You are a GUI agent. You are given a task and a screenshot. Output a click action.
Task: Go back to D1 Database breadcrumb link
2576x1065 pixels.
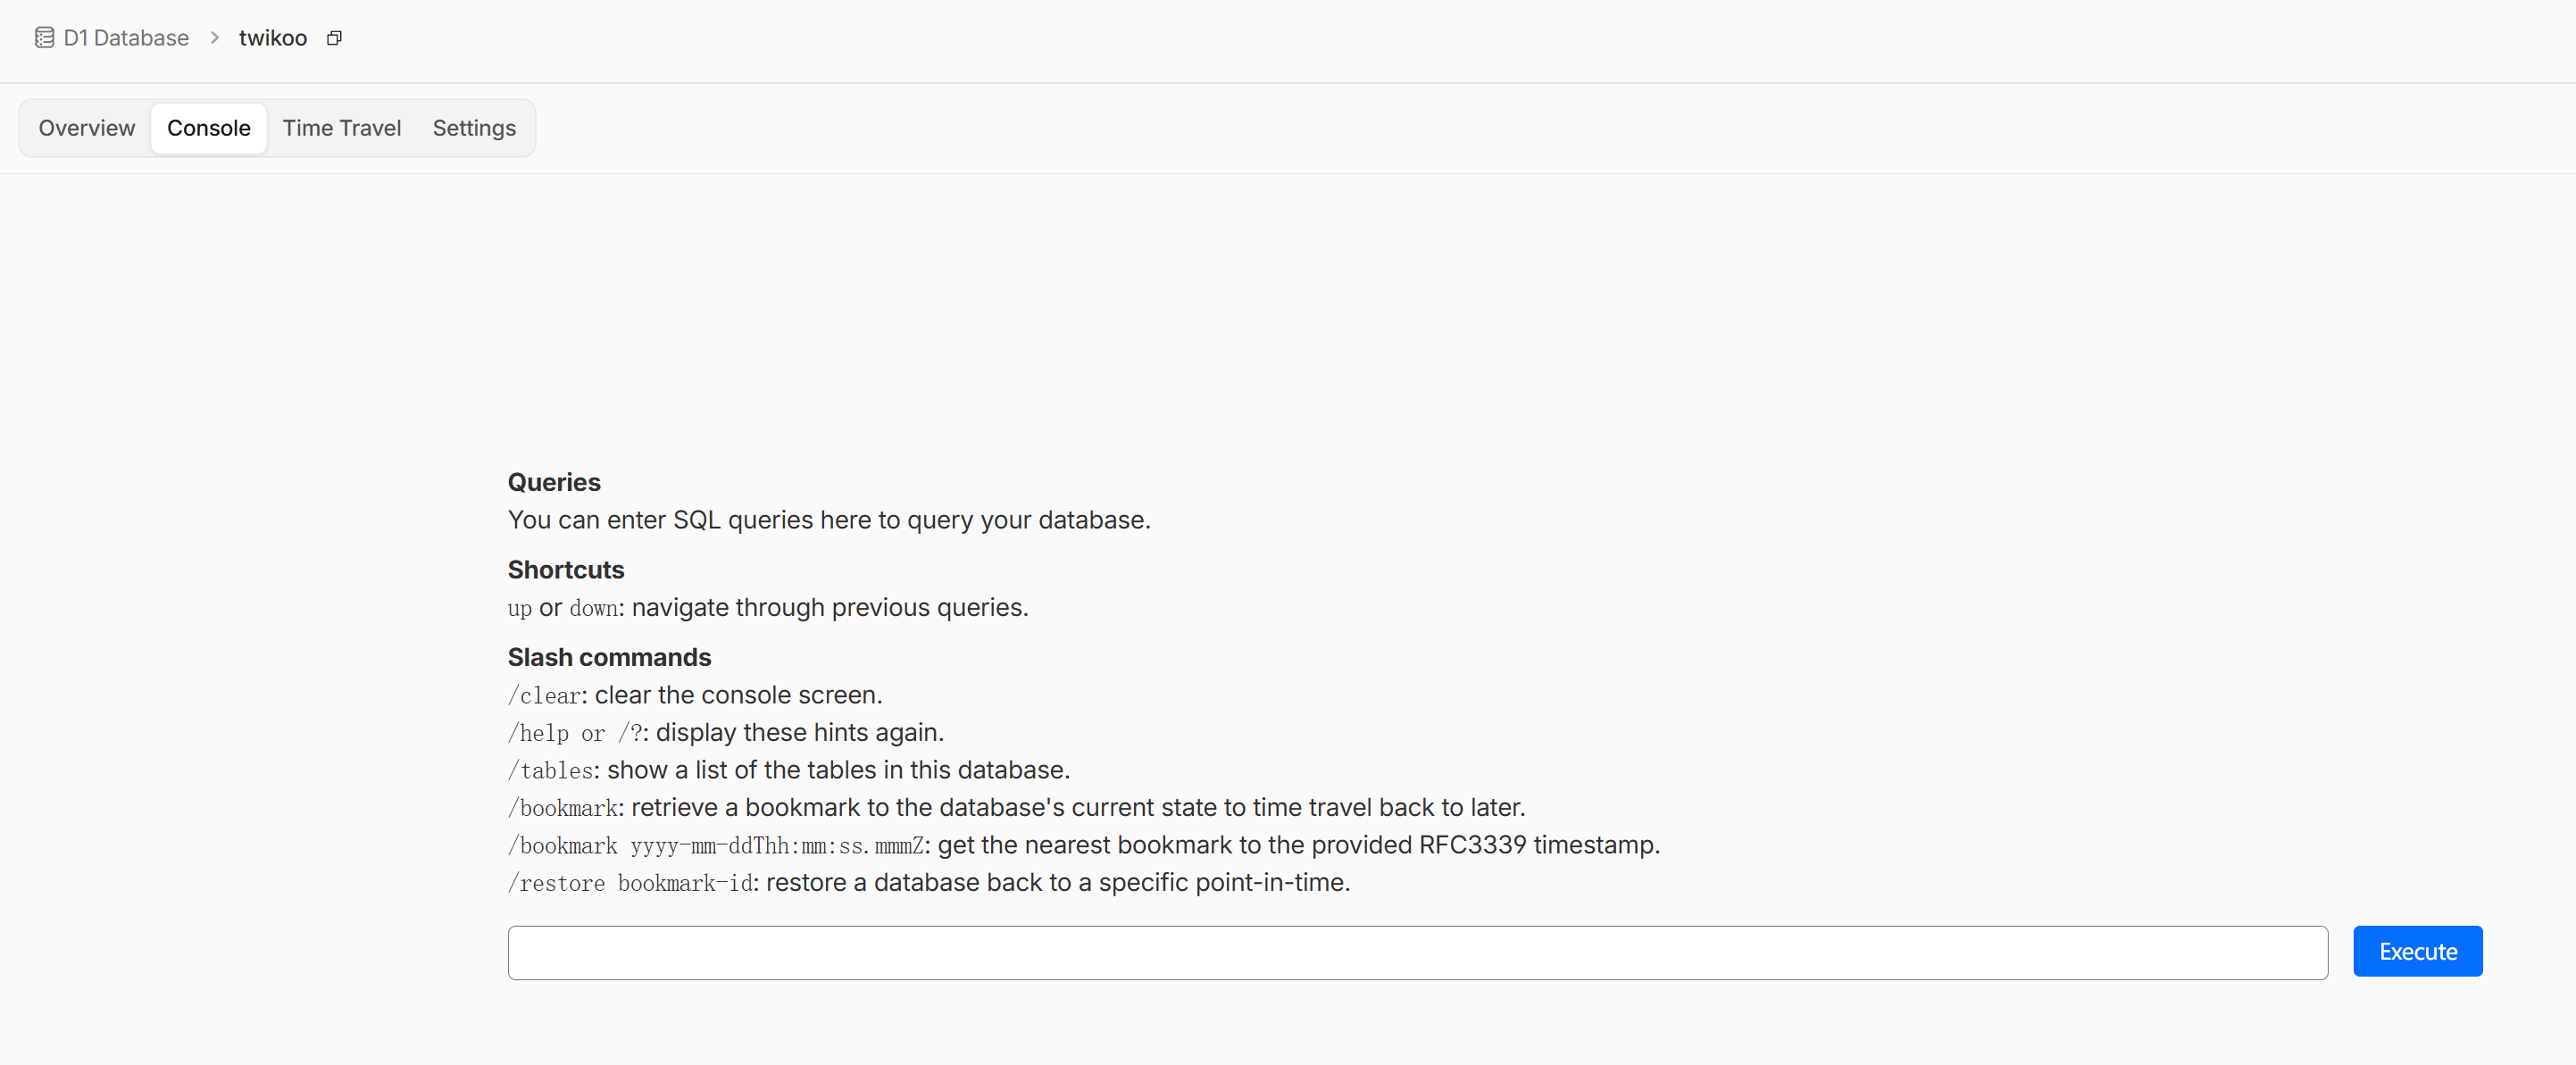coord(126,38)
